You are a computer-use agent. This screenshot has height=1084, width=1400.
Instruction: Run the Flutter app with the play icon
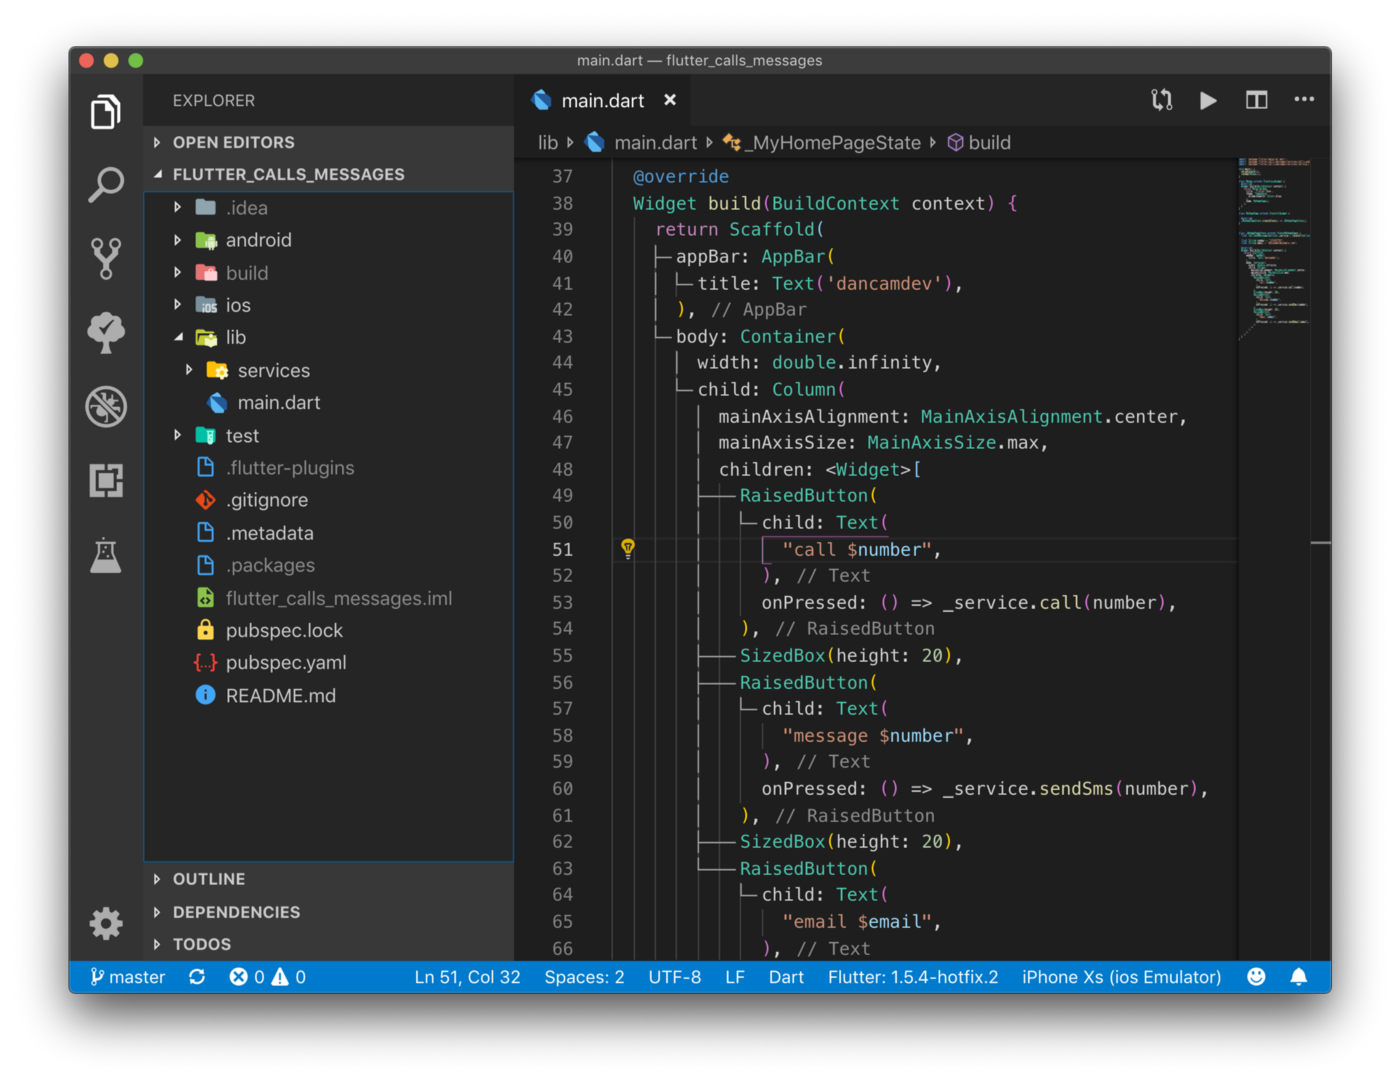(x=1208, y=100)
